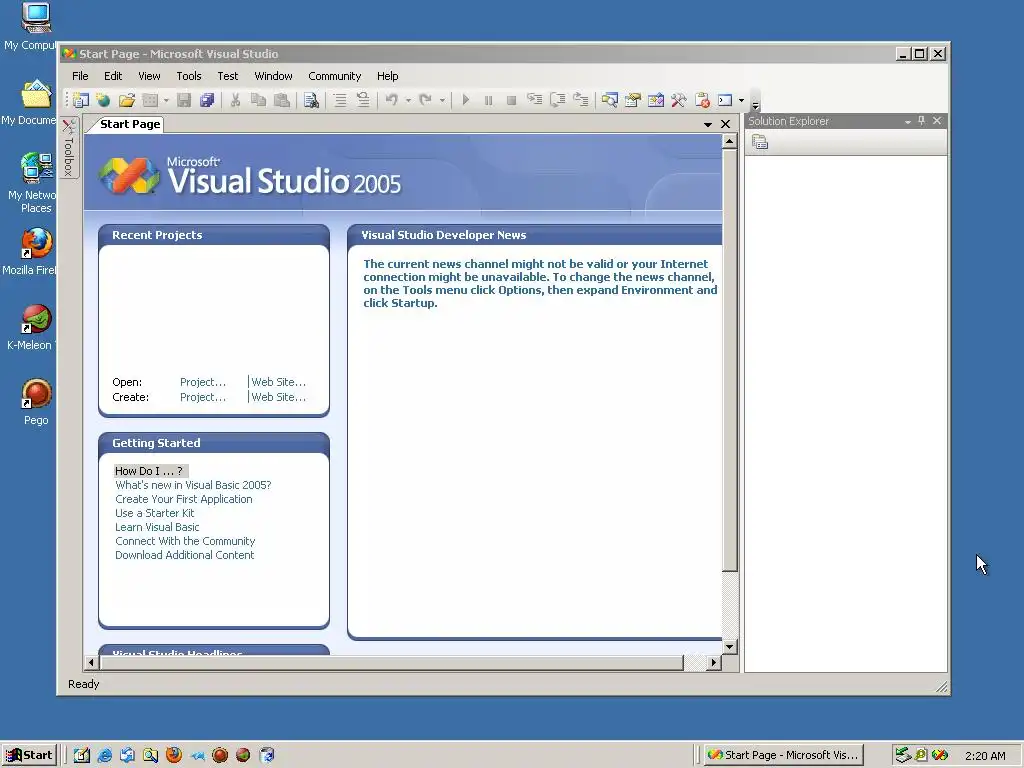1024x768 pixels.
Task: Click the Uncomment lines icon
Action: 363,100
